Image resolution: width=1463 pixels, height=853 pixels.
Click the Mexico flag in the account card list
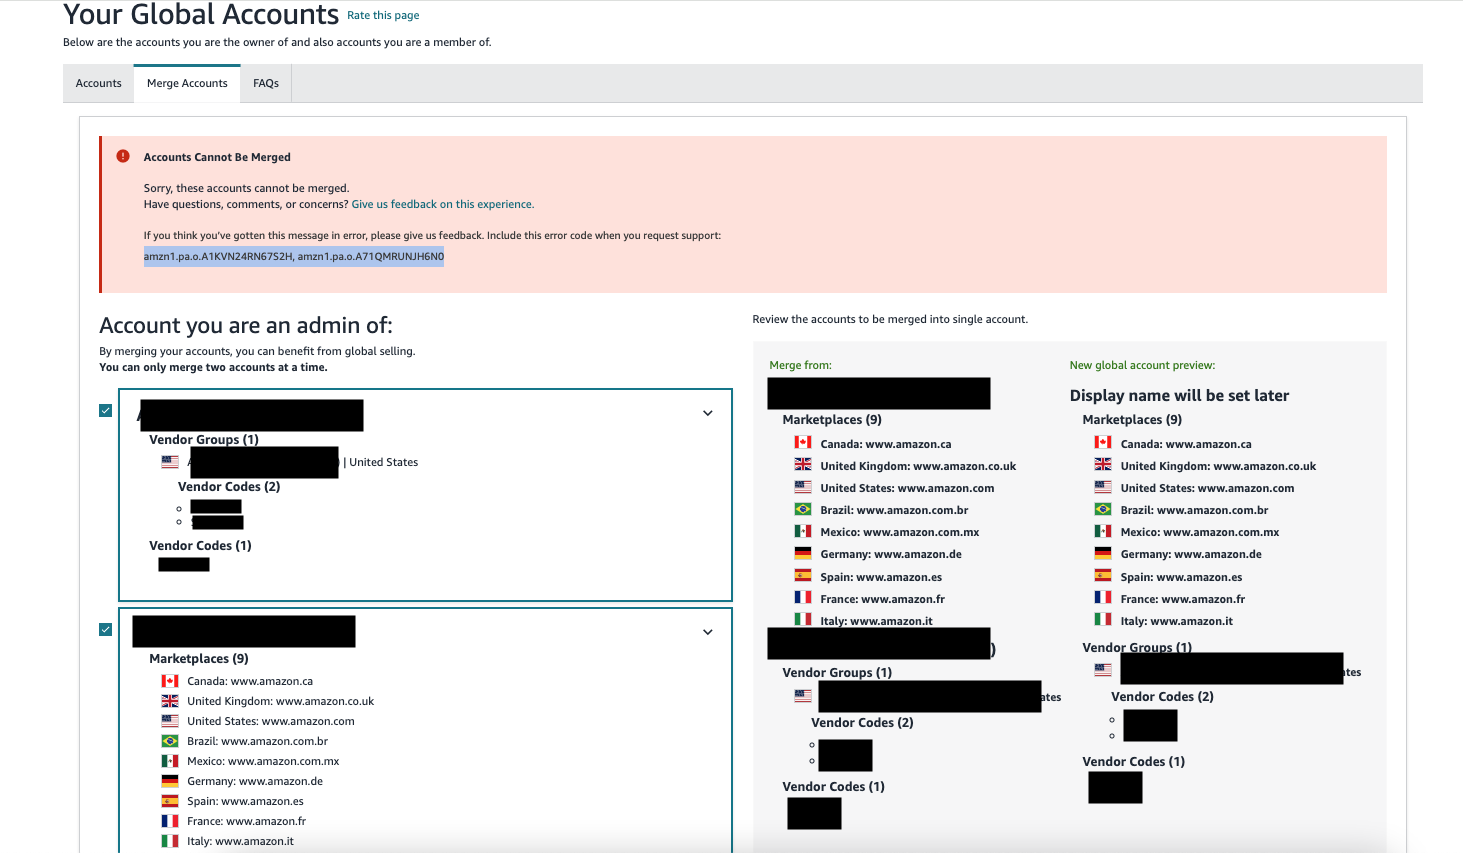pyautogui.click(x=170, y=761)
